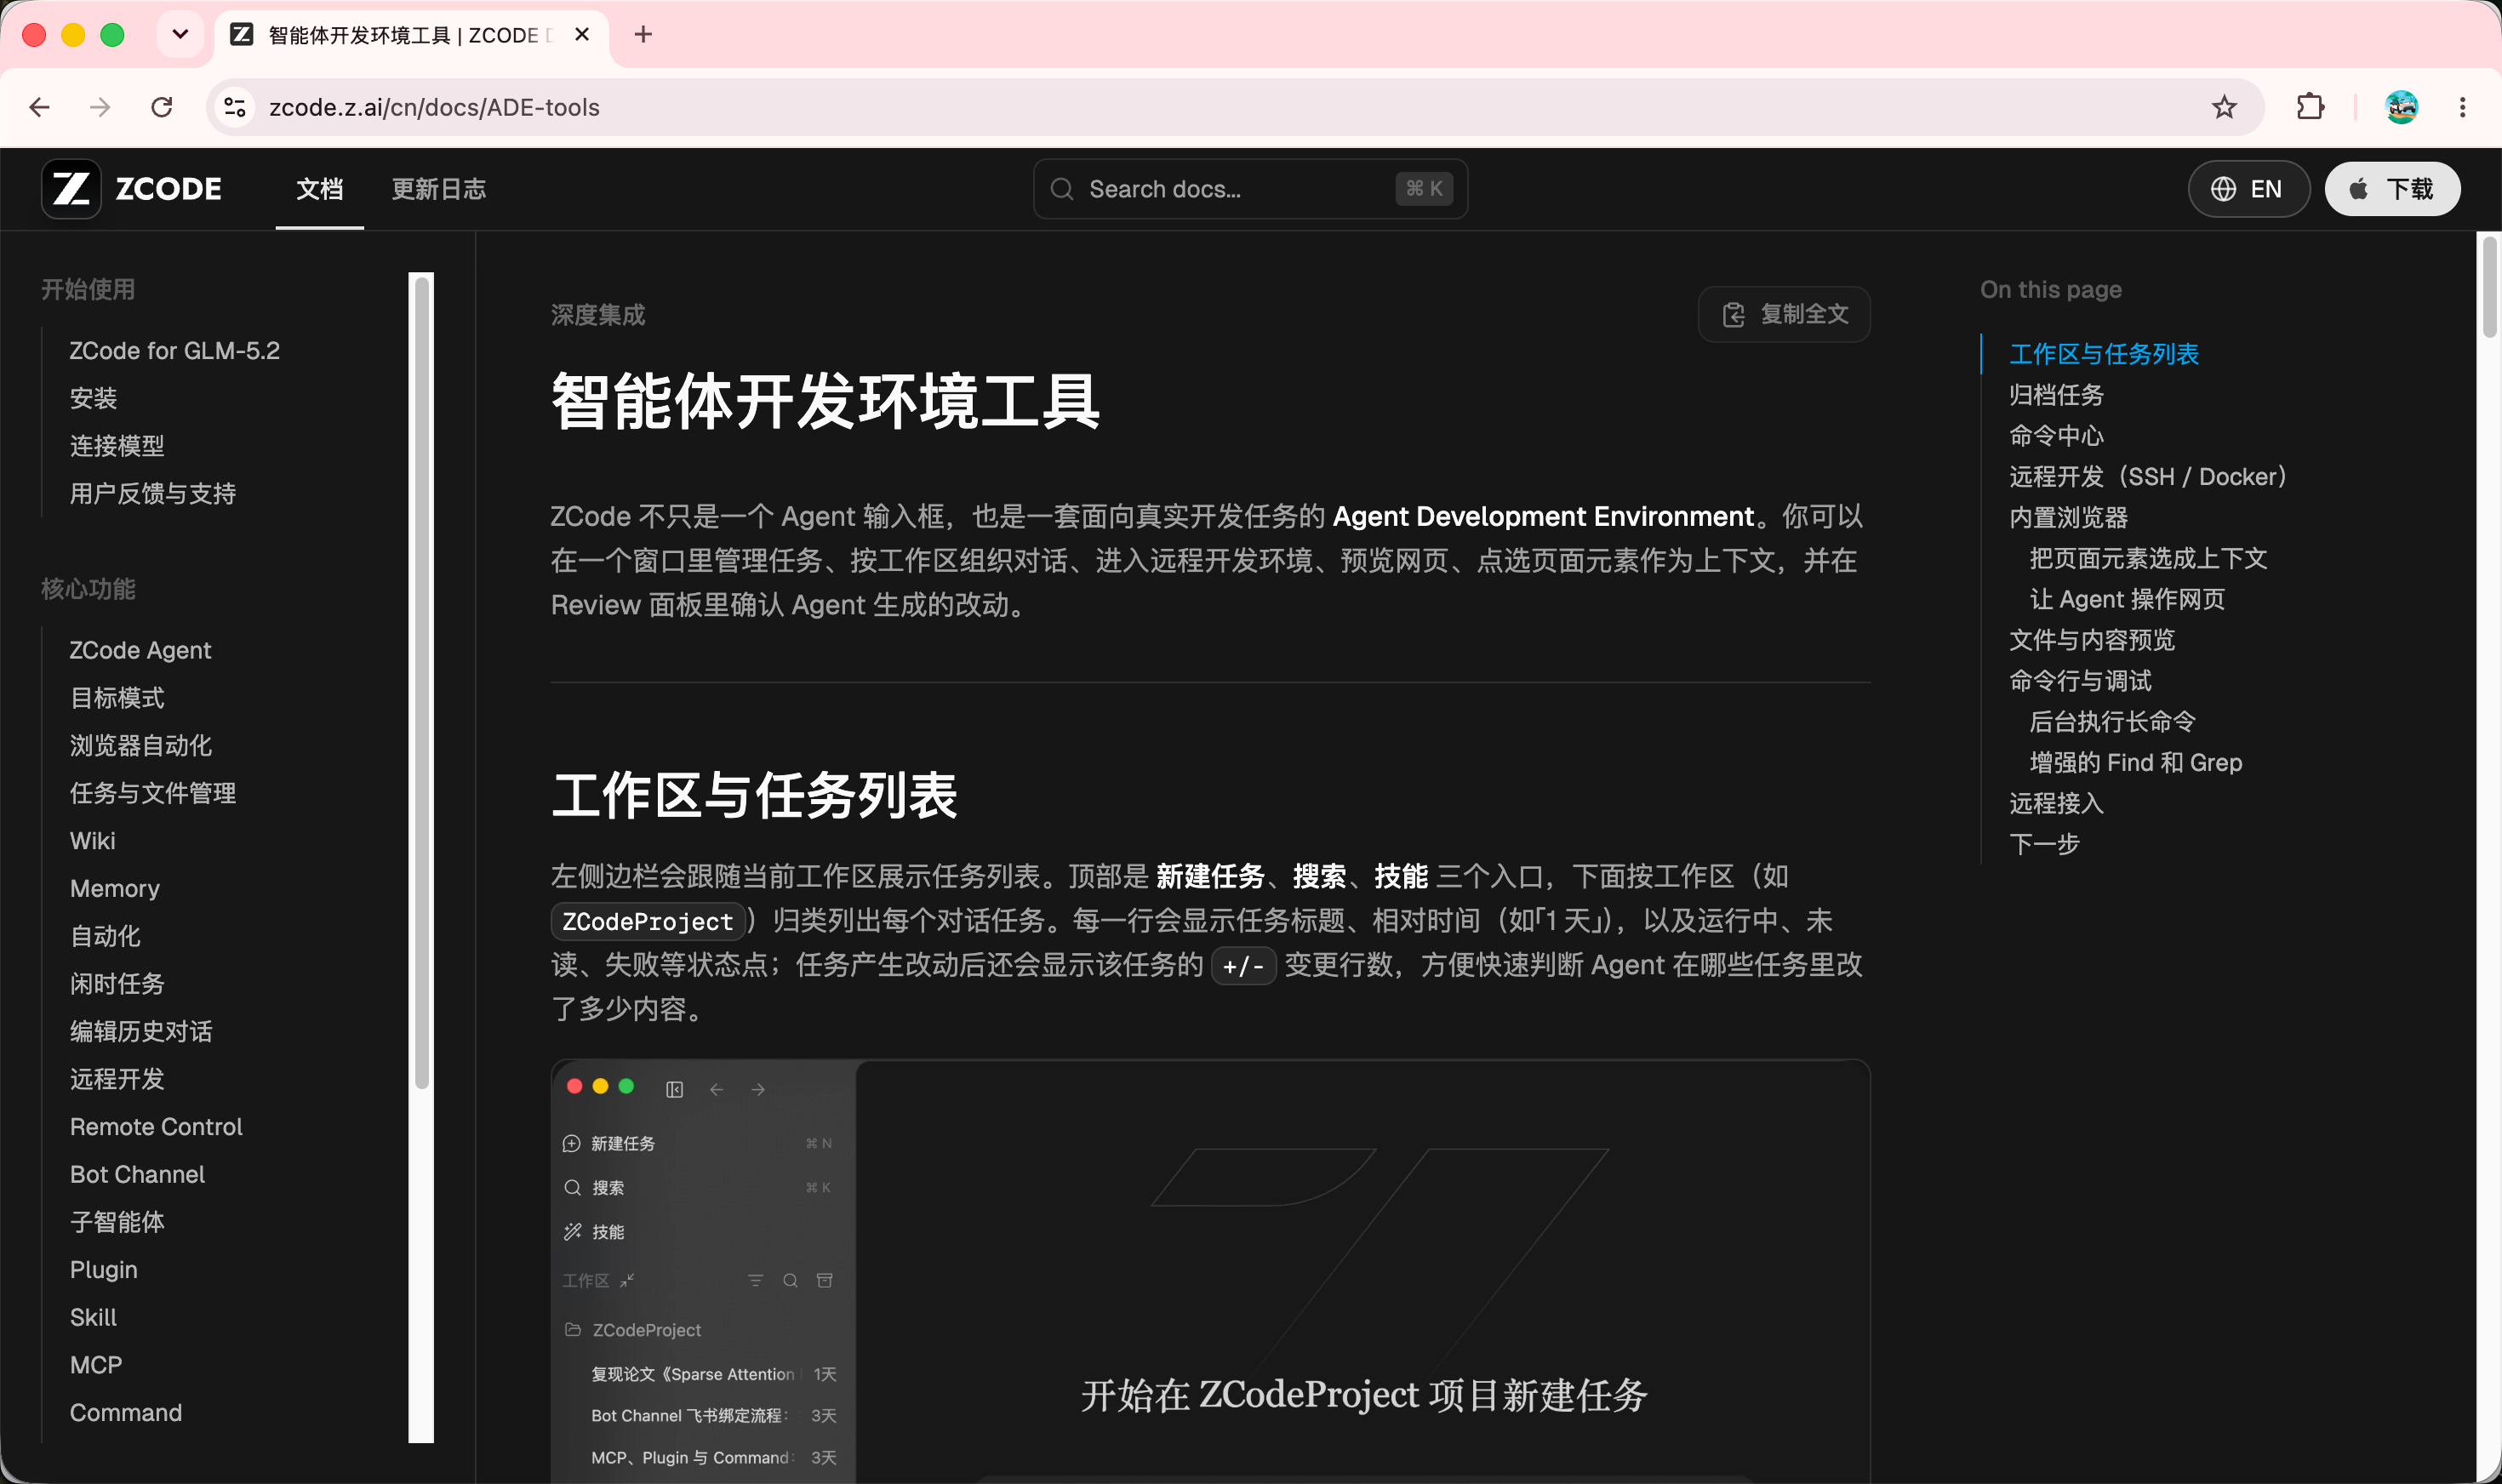Screen dimensions: 2502x1484
Task: Click the ZCodeProject folder icon
Action: 573,1330
